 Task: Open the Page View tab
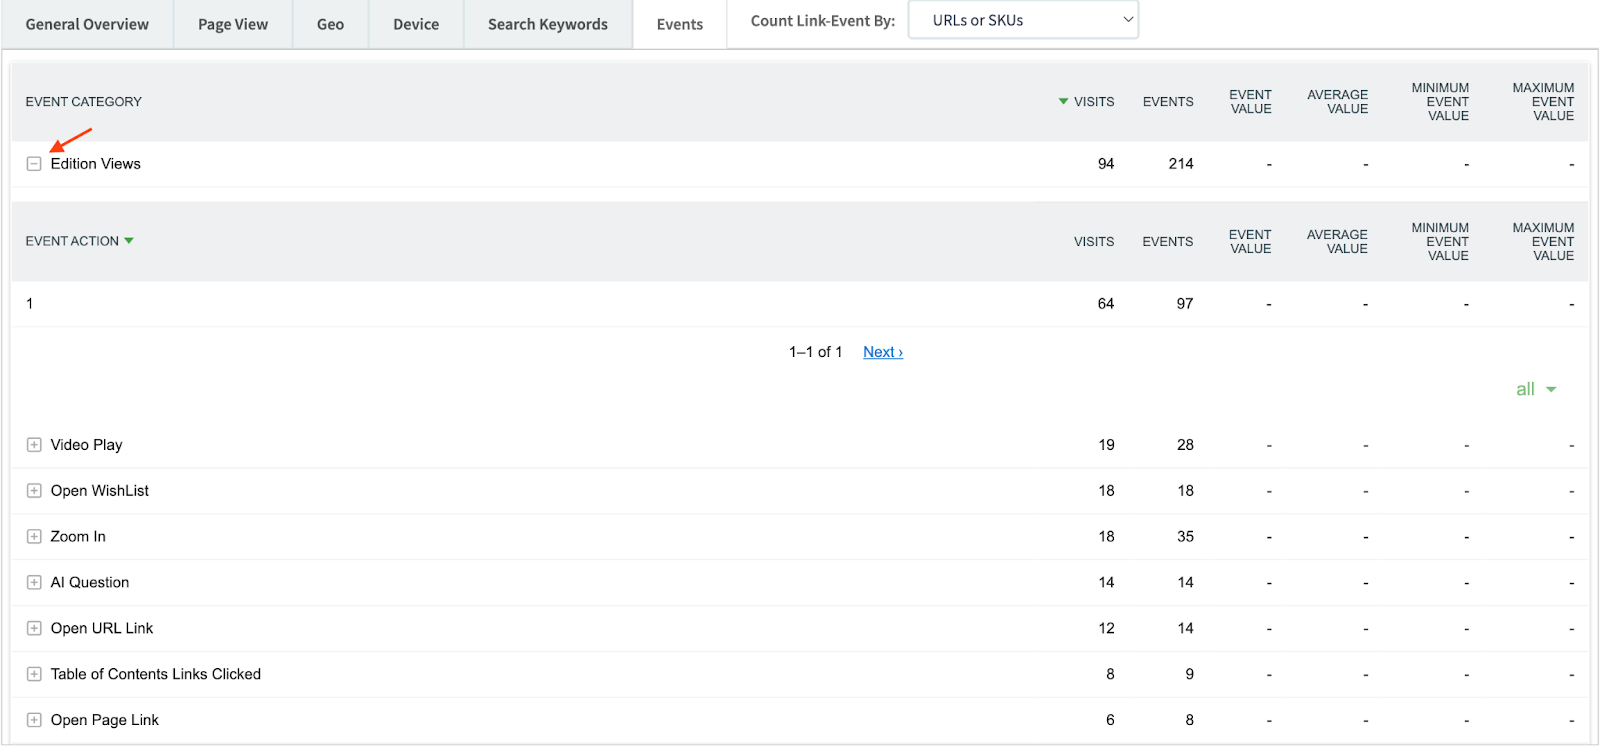point(232,24)
